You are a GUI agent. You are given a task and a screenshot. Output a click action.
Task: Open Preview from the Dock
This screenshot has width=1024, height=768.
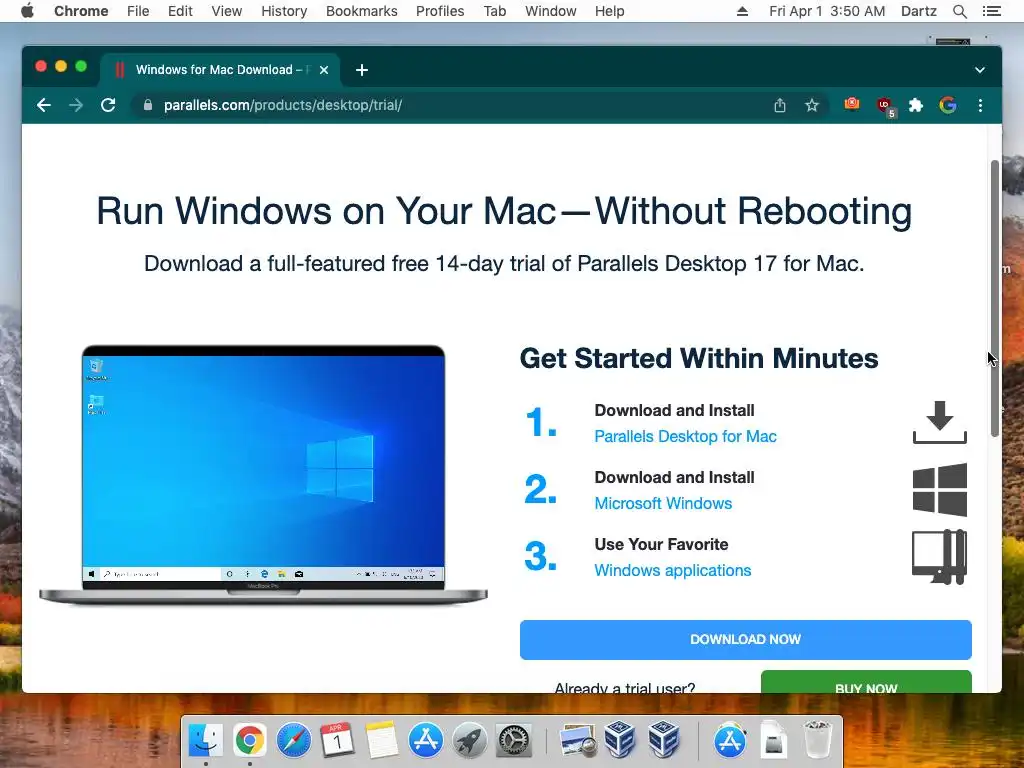point(577,741)
